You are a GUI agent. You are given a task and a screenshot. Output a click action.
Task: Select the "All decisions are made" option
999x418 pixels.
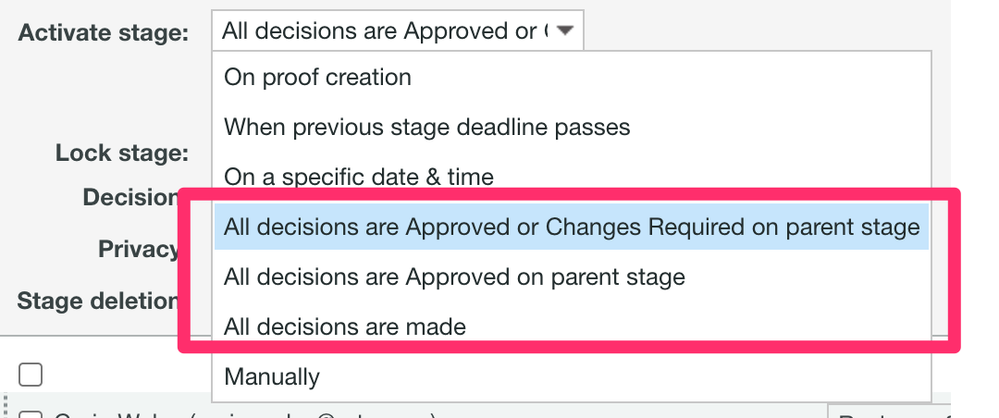345,326
